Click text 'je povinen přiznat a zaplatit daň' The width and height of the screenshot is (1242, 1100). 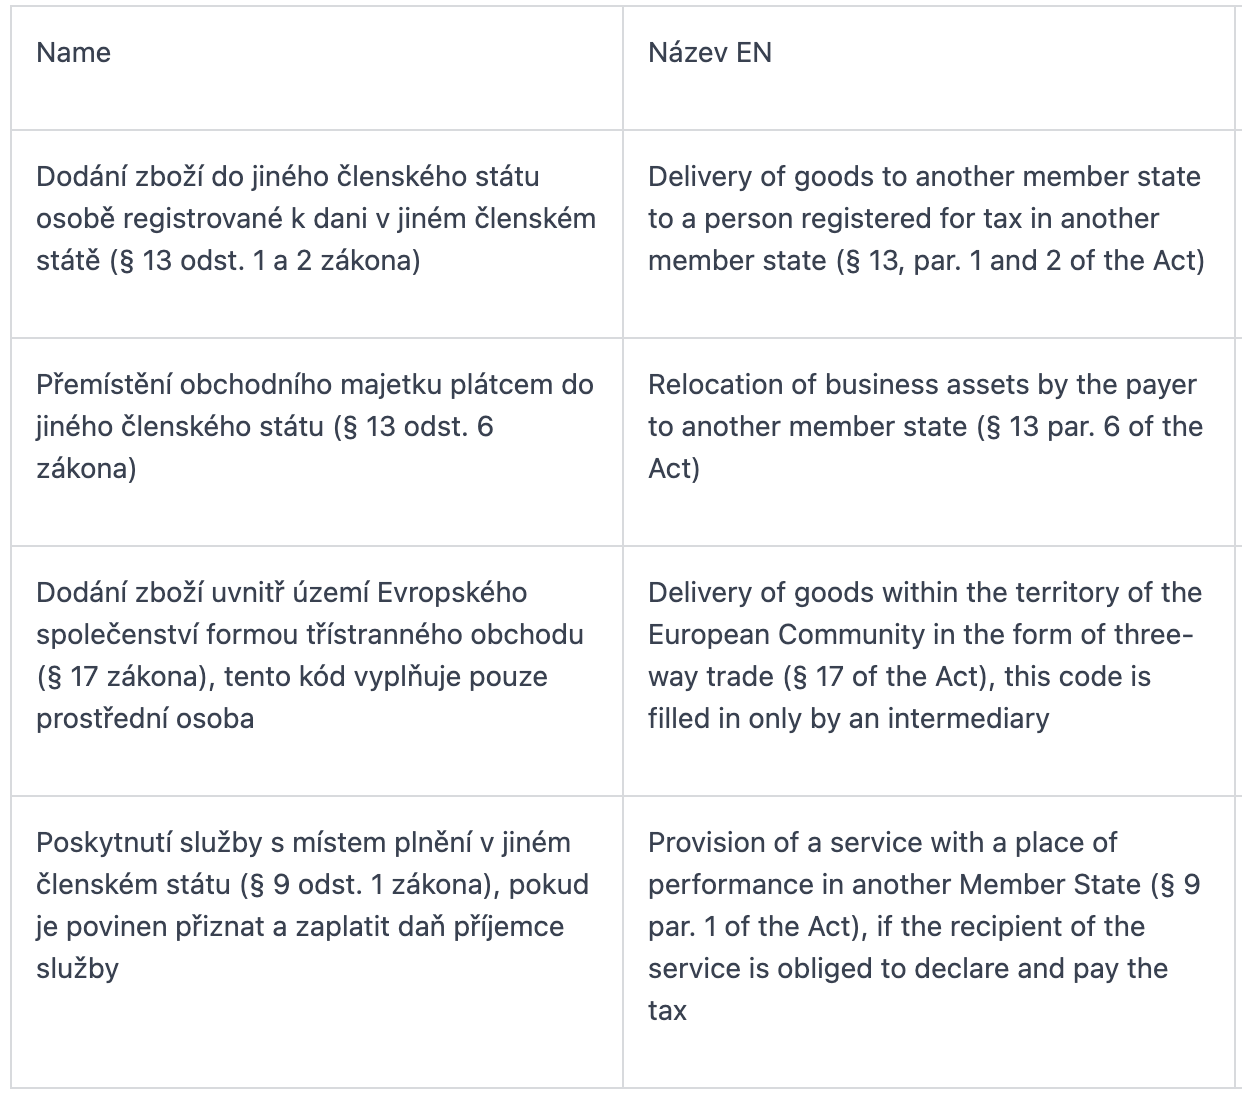click(229, 927)
